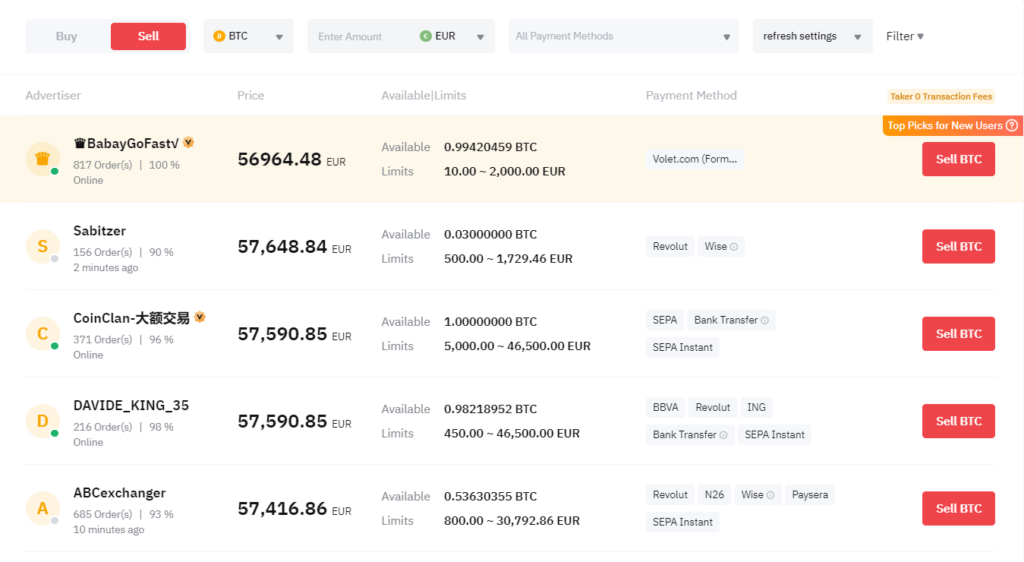Screen dimensions: 1024x562
Task: Click the Available|Limits column header
Action: (424, 96)
